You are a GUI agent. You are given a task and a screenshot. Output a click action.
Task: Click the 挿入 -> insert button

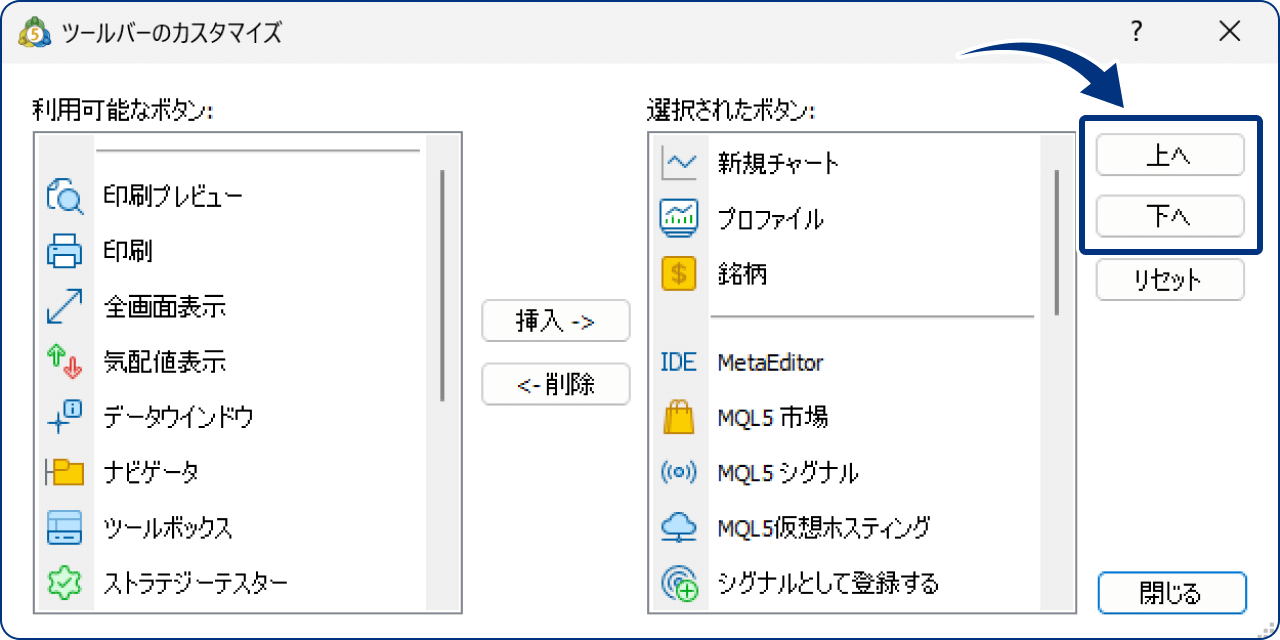coord(556,321)
